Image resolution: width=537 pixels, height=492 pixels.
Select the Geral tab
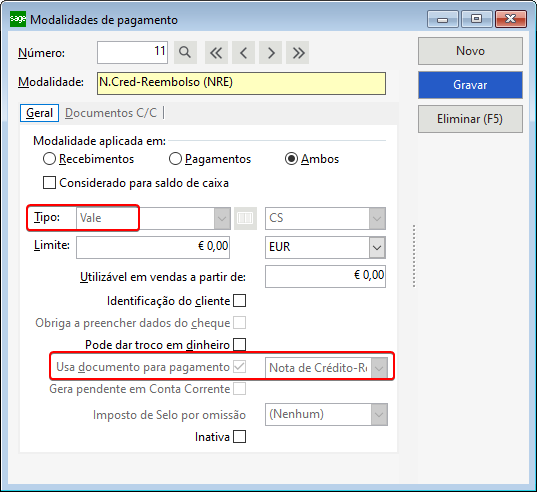pos(39,113)
